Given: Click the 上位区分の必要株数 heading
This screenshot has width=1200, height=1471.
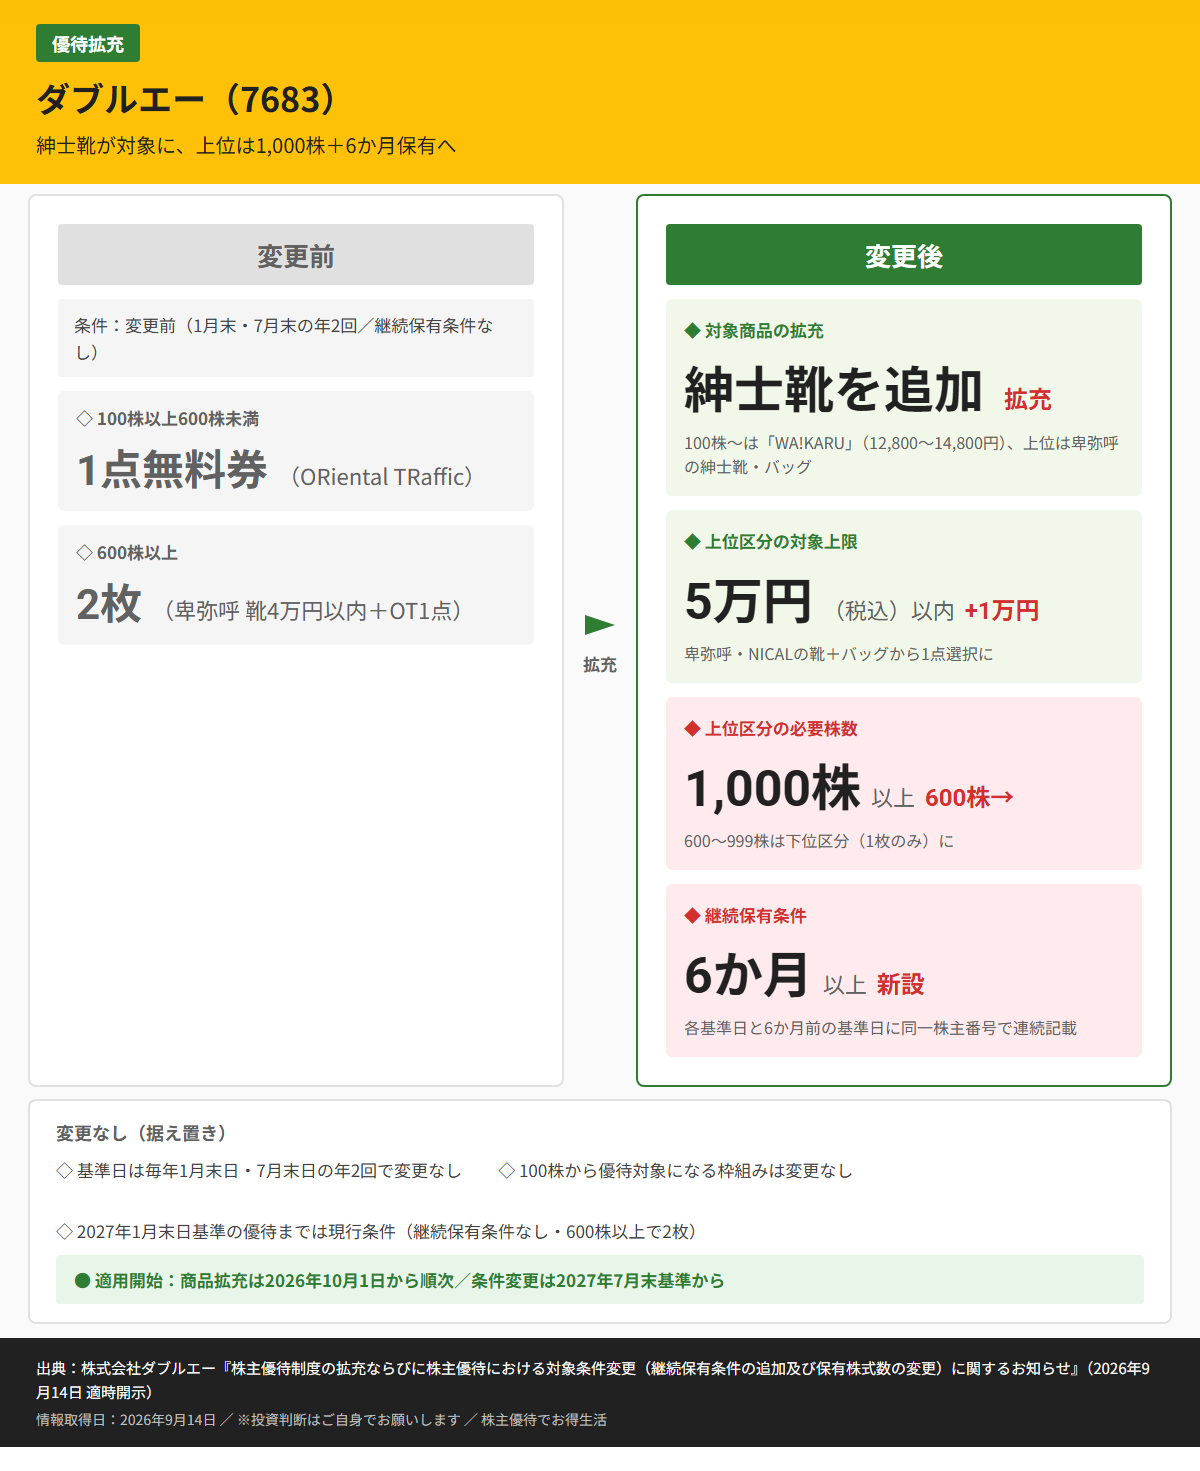Looking at the screenshot, I should pyautogui.click(x=771, y=729).
